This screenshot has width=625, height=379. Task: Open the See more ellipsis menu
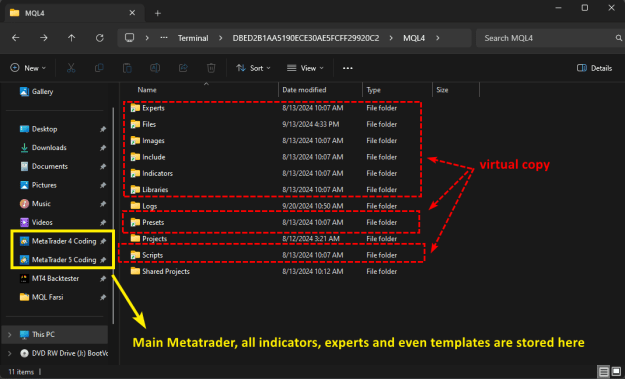348,68
